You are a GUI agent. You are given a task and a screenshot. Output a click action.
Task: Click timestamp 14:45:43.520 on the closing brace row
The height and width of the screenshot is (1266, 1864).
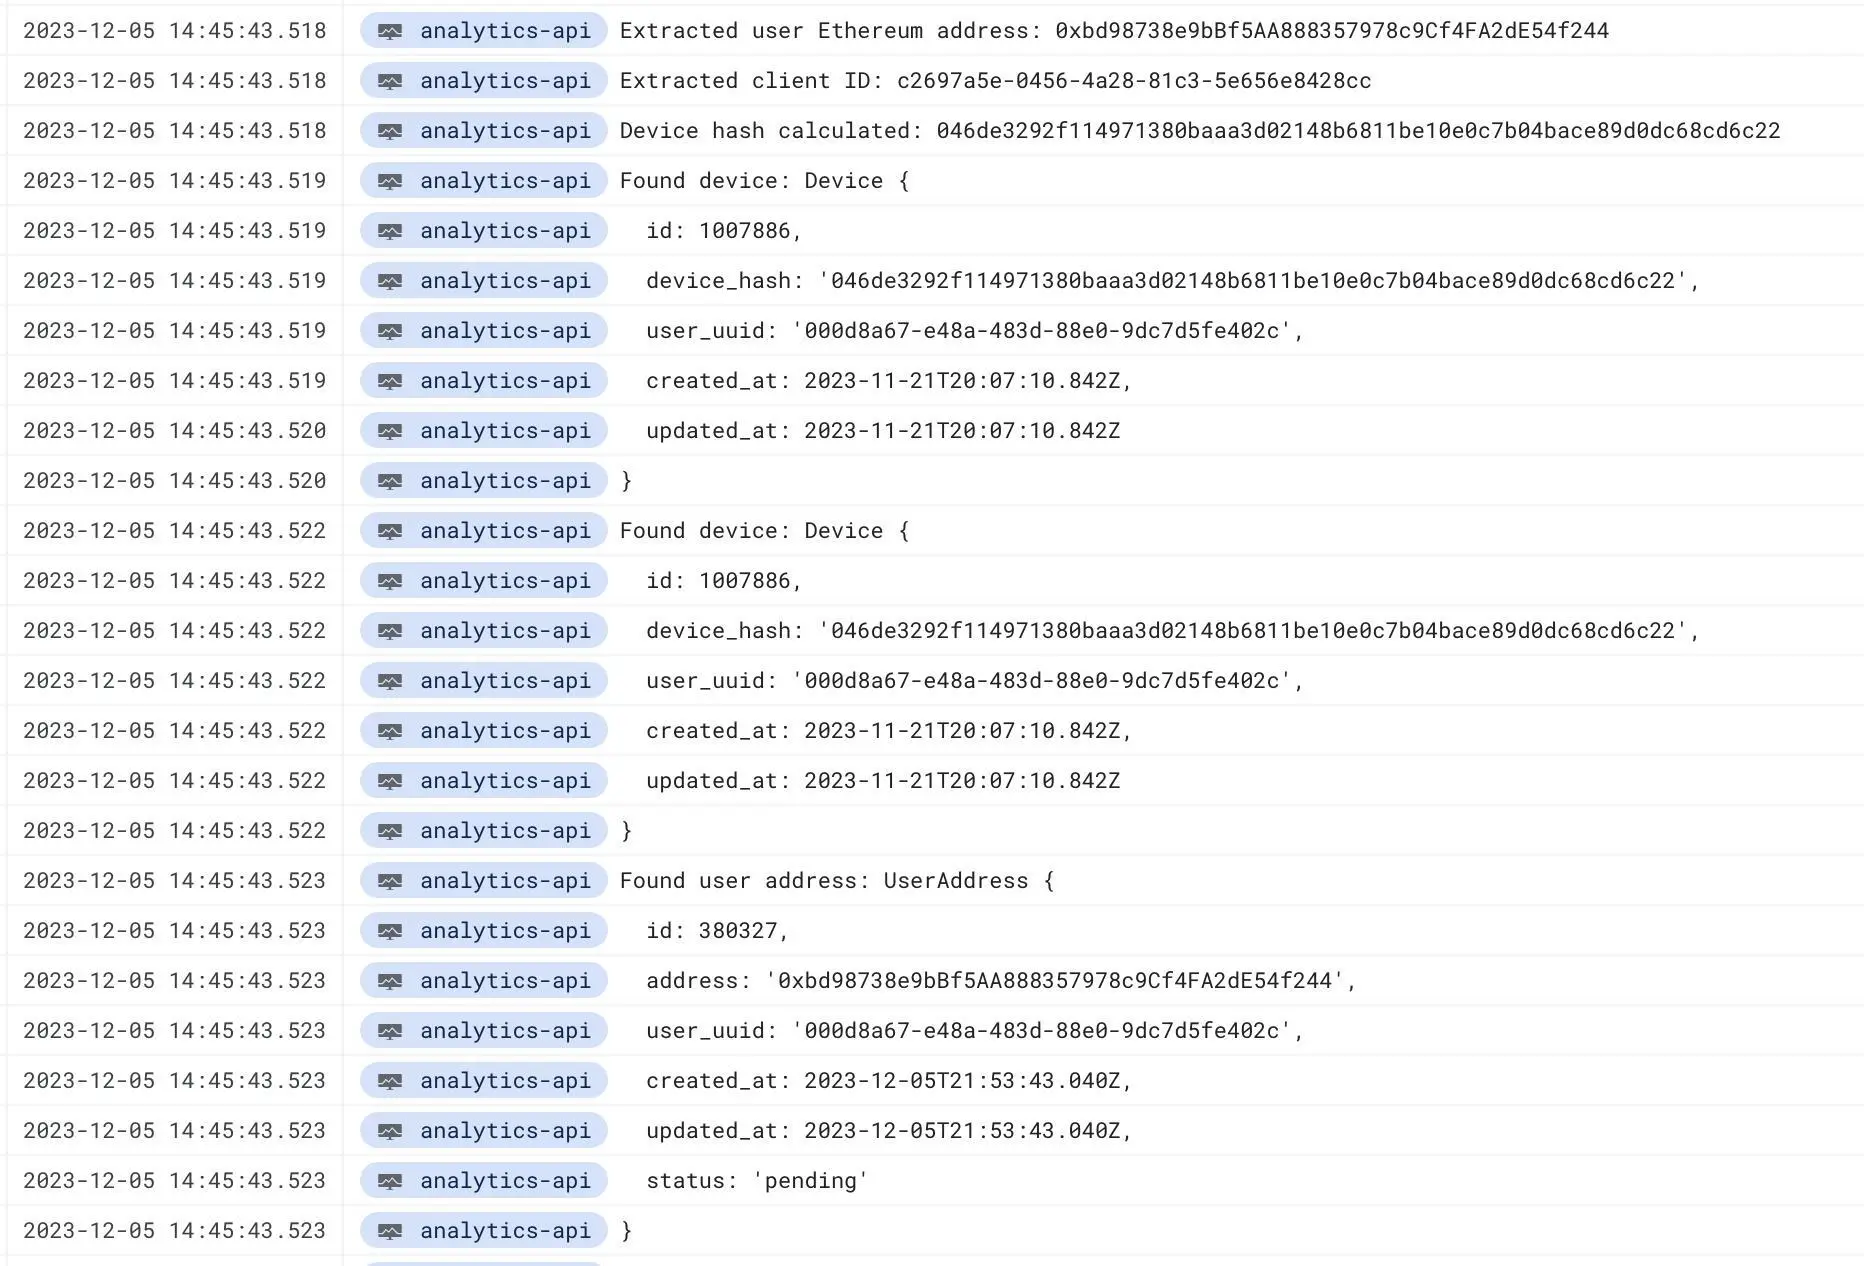coord(175,481)
